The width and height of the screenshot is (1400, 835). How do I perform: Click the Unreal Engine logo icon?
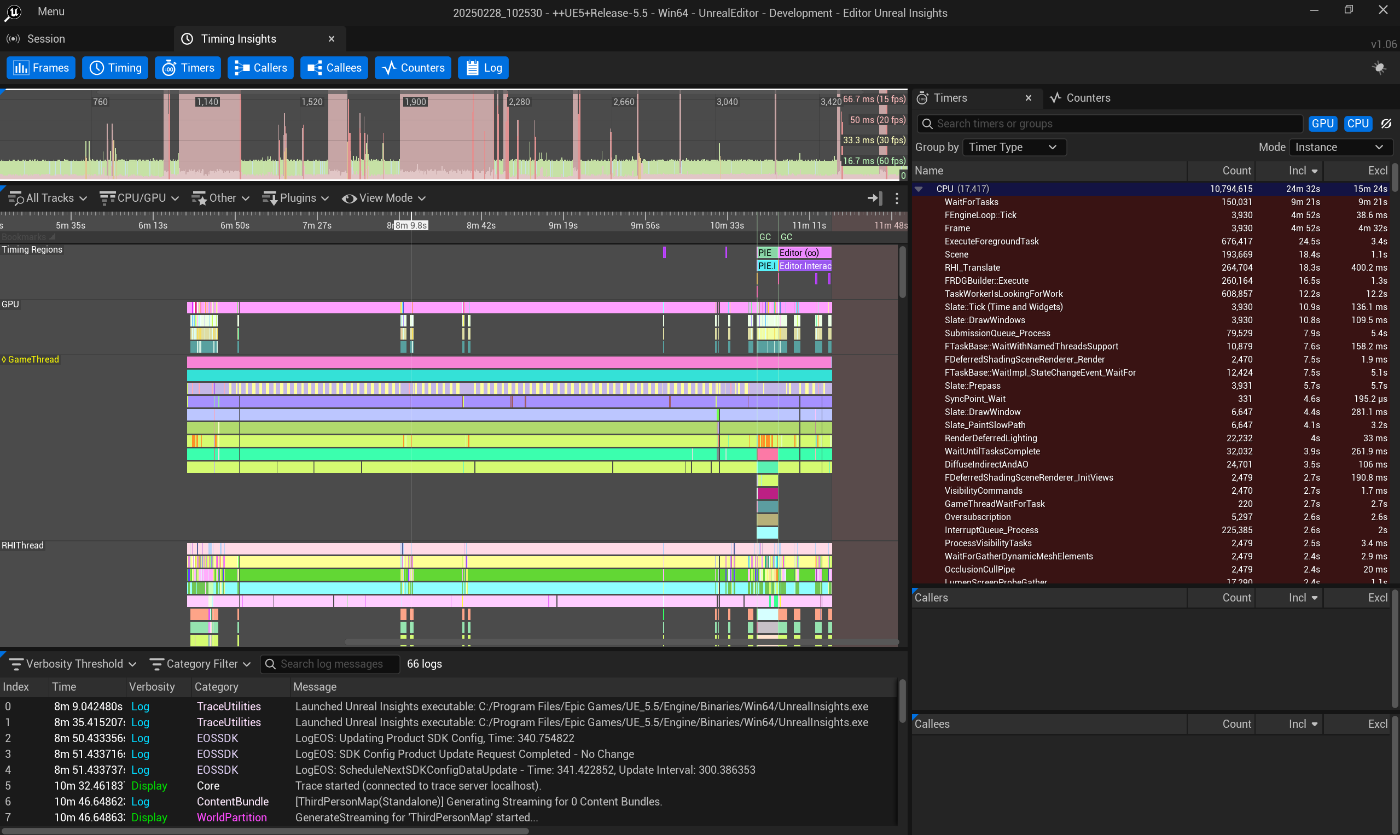[14, 12]
